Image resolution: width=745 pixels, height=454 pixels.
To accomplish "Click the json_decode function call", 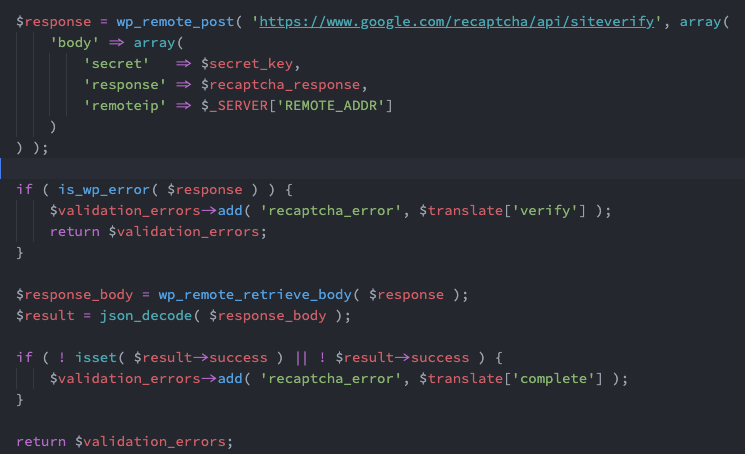I will click(x=133, y=316).
